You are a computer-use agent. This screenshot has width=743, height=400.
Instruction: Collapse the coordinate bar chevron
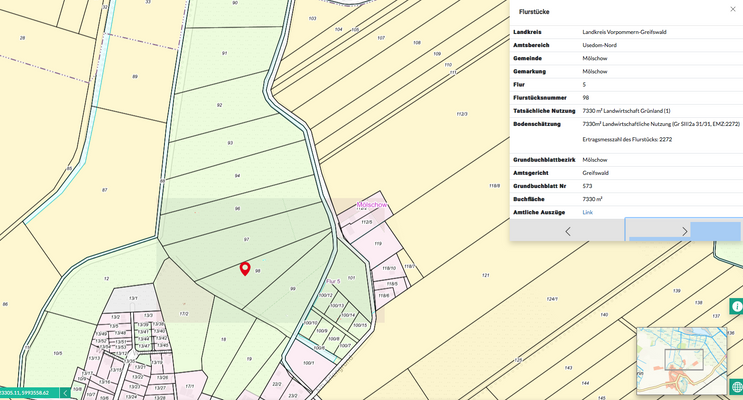(x=66, y=393)
